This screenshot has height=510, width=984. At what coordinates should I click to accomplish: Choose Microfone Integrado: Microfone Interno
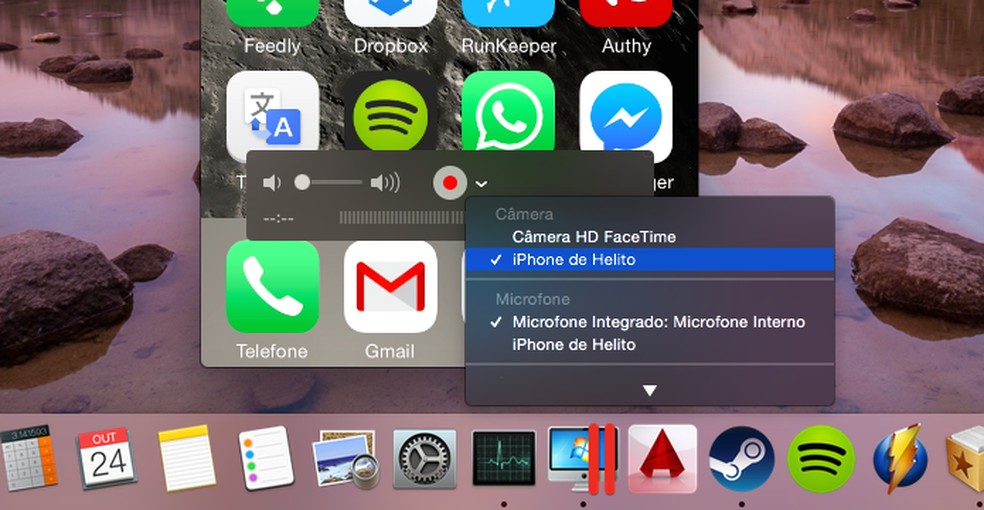point(650,322)
